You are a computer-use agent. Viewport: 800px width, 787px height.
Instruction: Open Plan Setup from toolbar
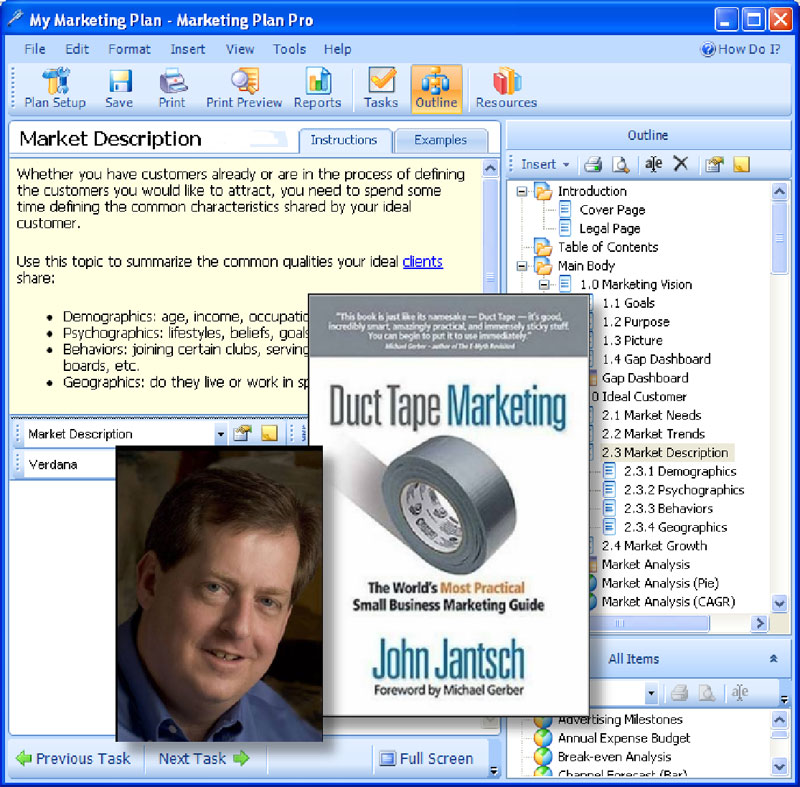coord(55,88)
